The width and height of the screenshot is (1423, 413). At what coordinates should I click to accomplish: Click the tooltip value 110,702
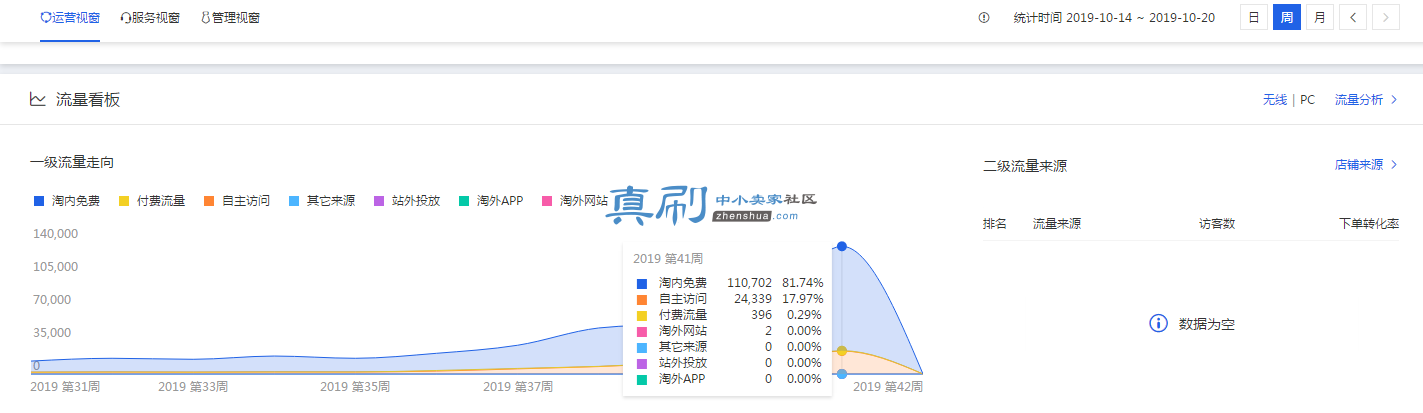749,283
